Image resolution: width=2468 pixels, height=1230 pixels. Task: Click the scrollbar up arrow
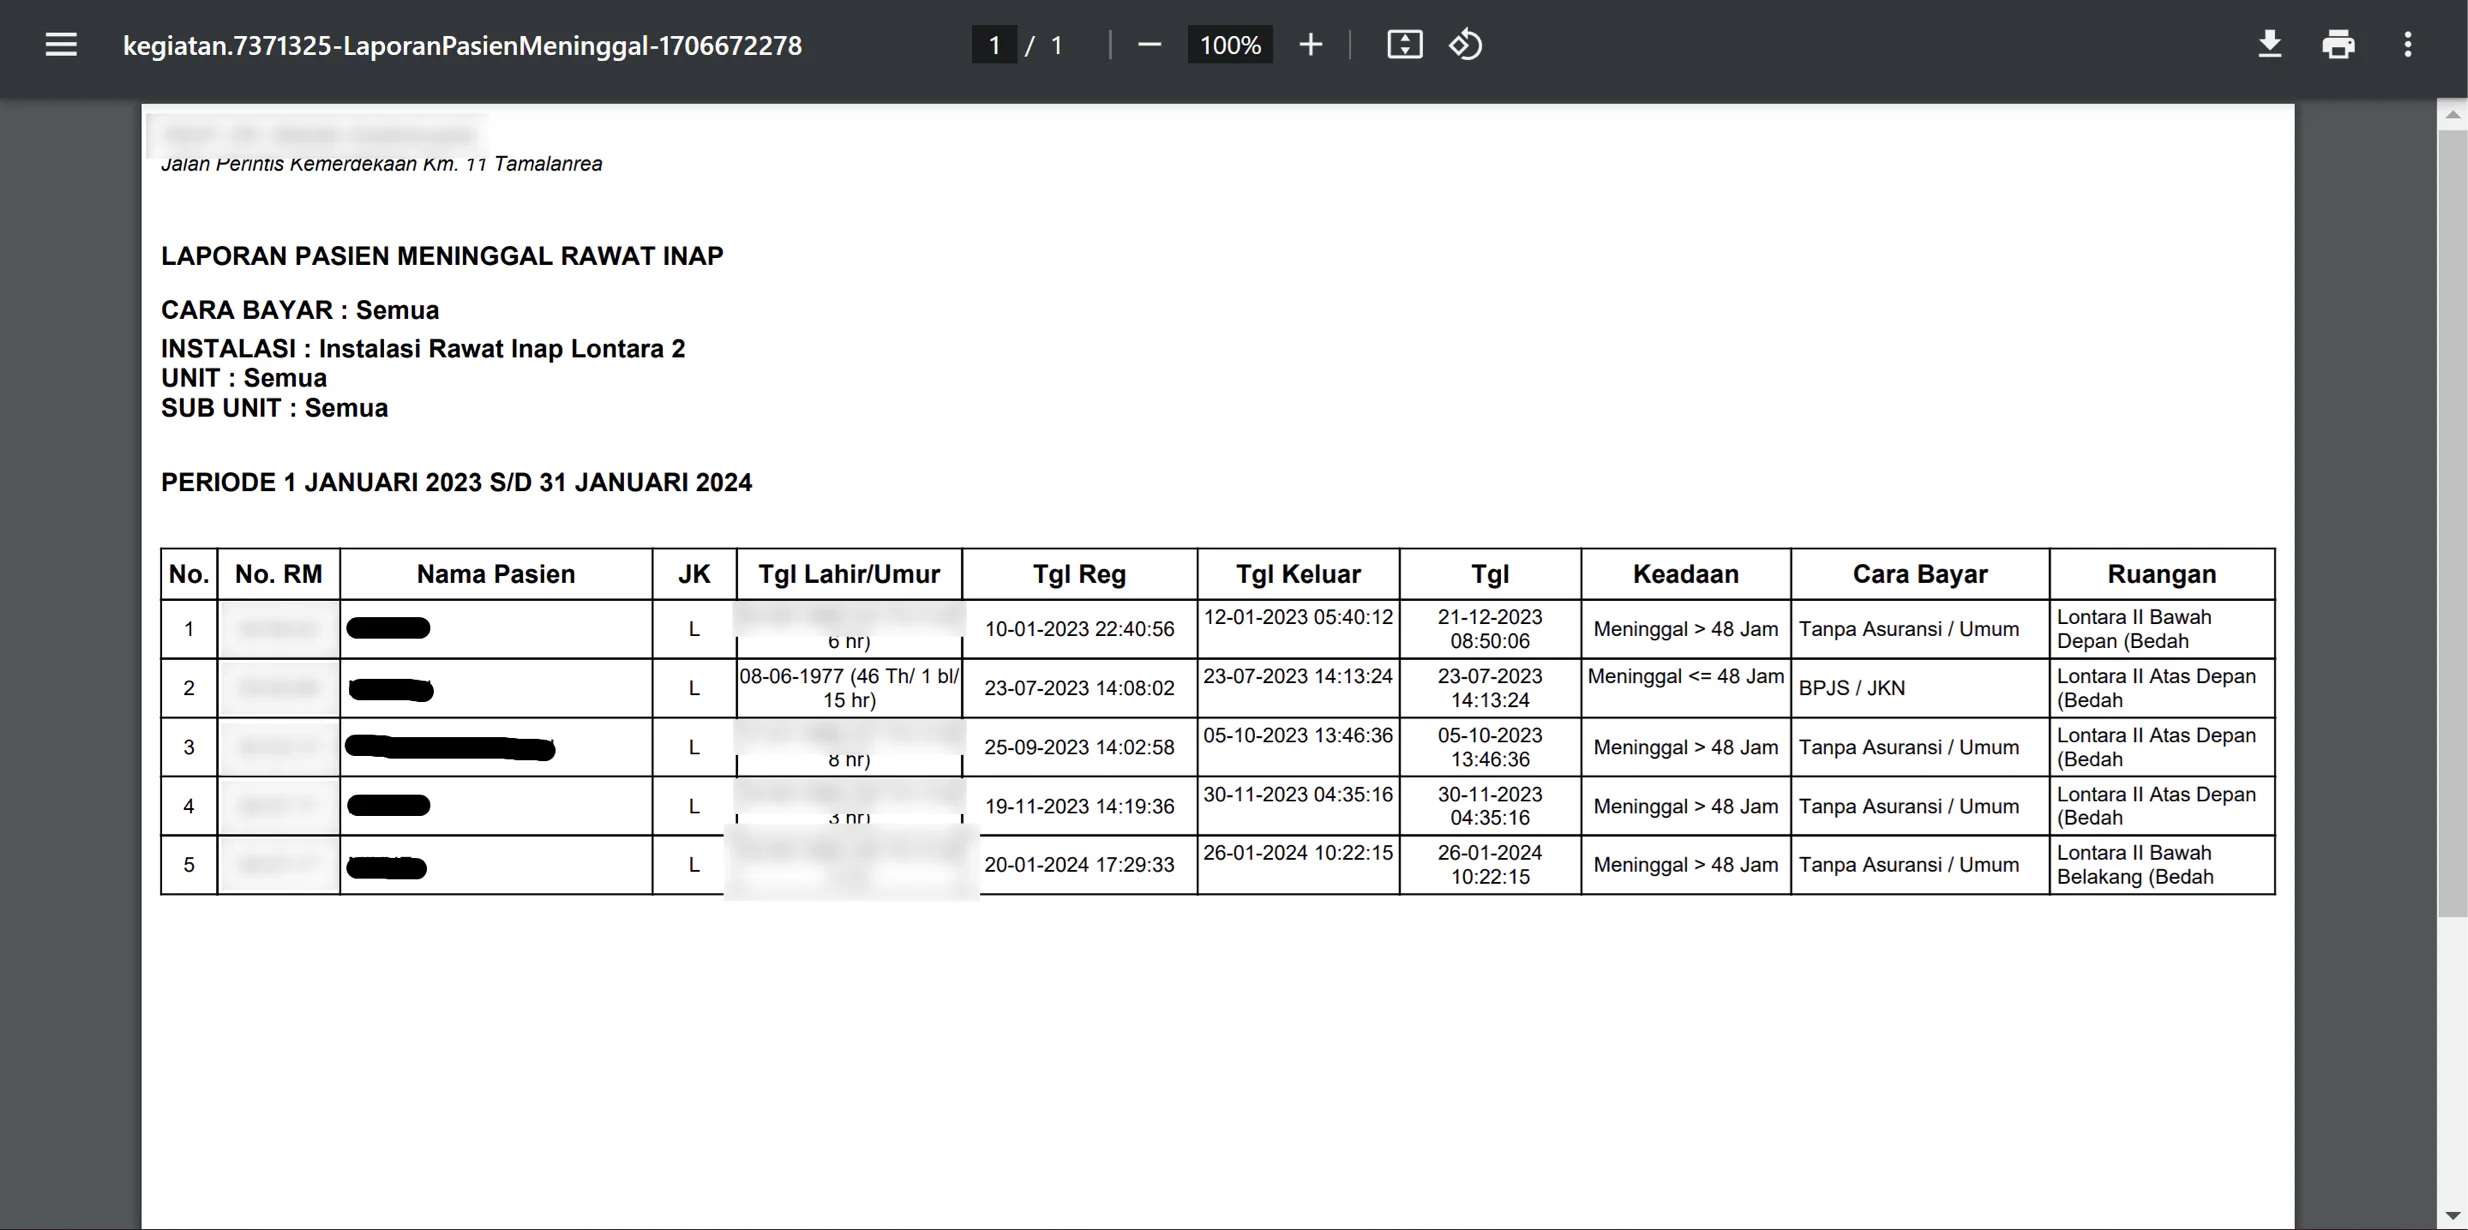point(2452,115)
